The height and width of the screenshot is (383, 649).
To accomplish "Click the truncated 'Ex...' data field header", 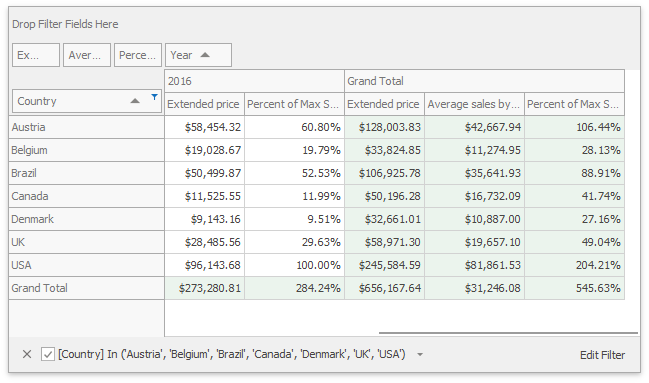I will pyautogui.click(x=36, y=55).
